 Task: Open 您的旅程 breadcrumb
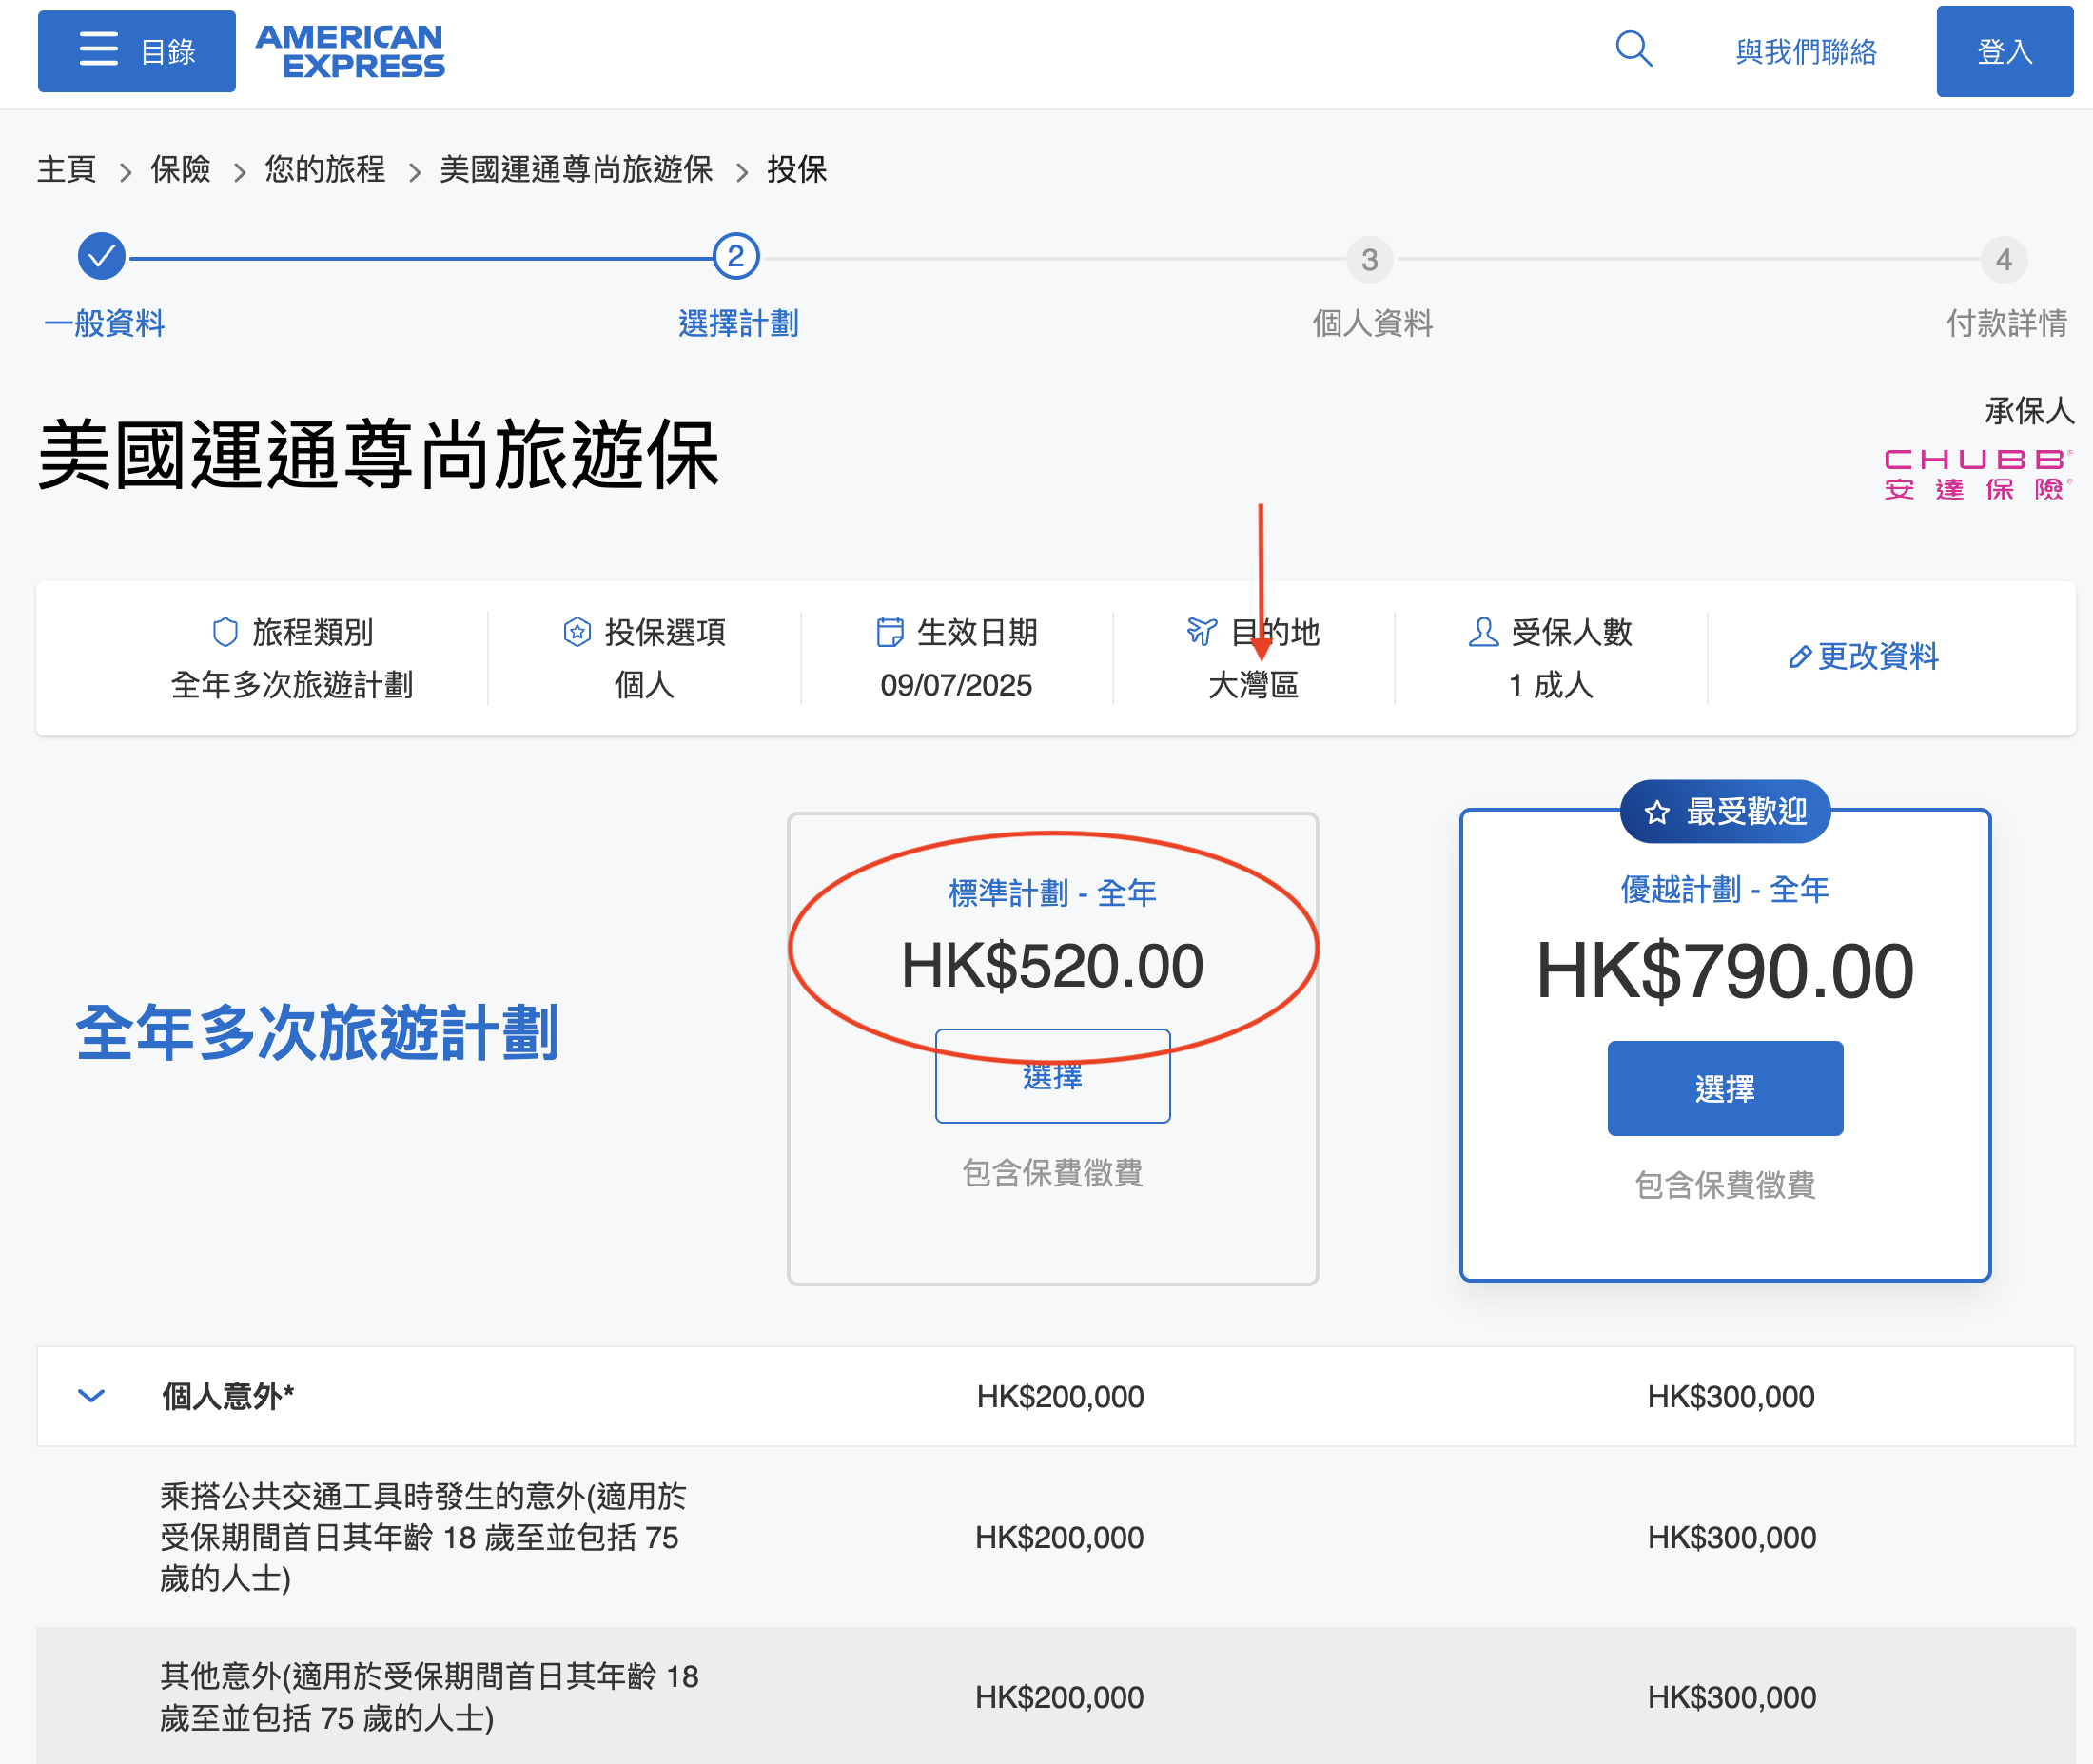click(x=325, y=169)
